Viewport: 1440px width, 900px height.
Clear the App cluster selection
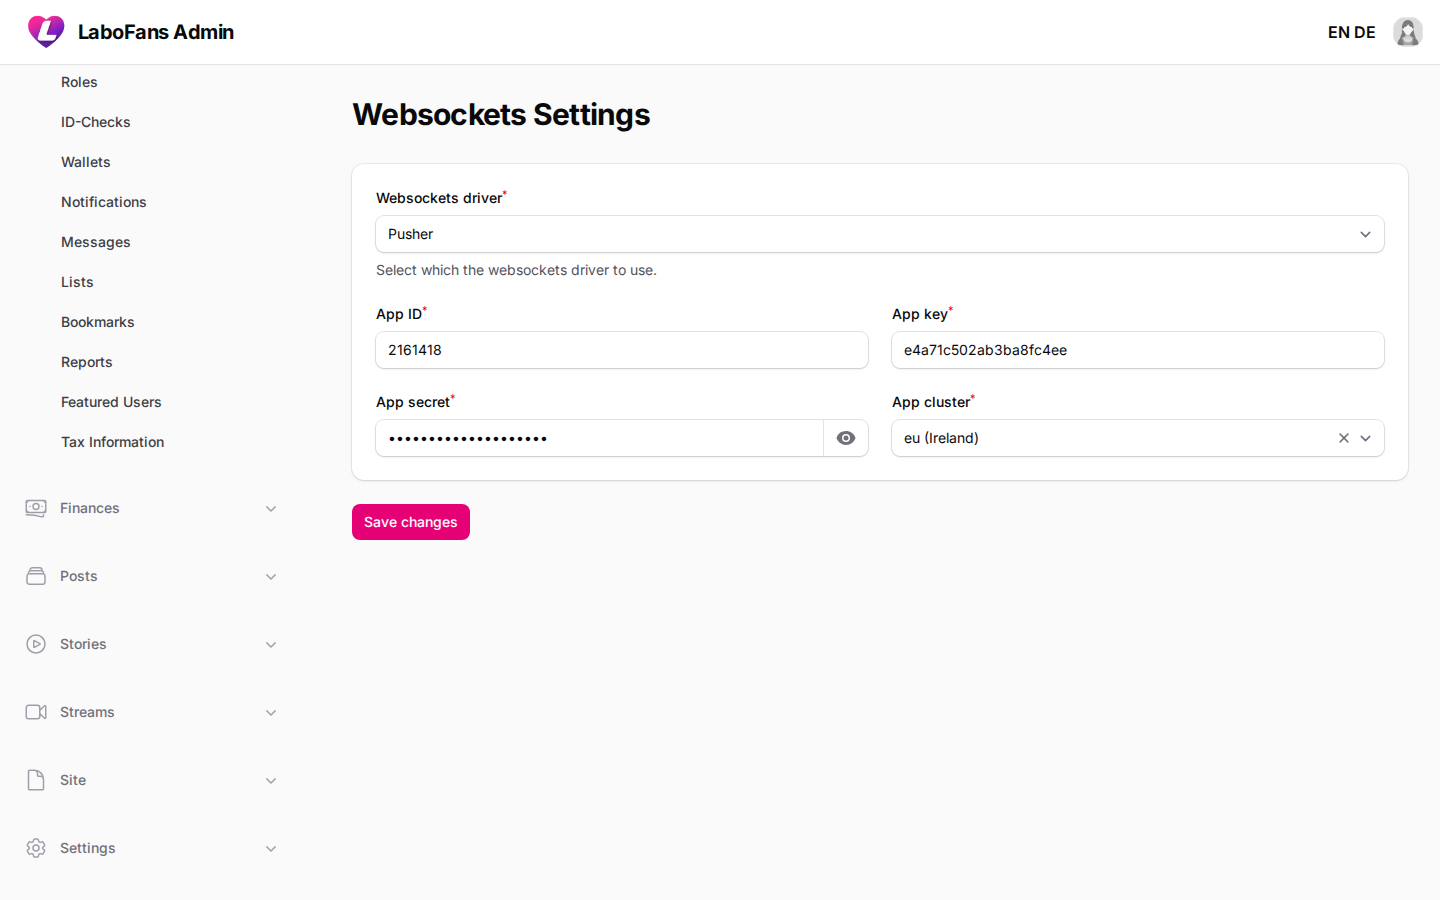(1344, 438)
